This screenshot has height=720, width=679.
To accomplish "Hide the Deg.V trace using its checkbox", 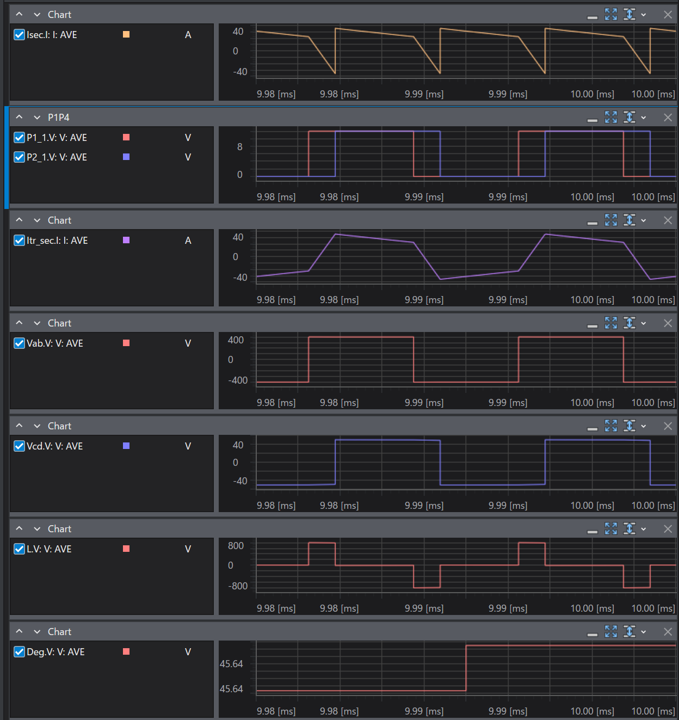I will (19, 652).
